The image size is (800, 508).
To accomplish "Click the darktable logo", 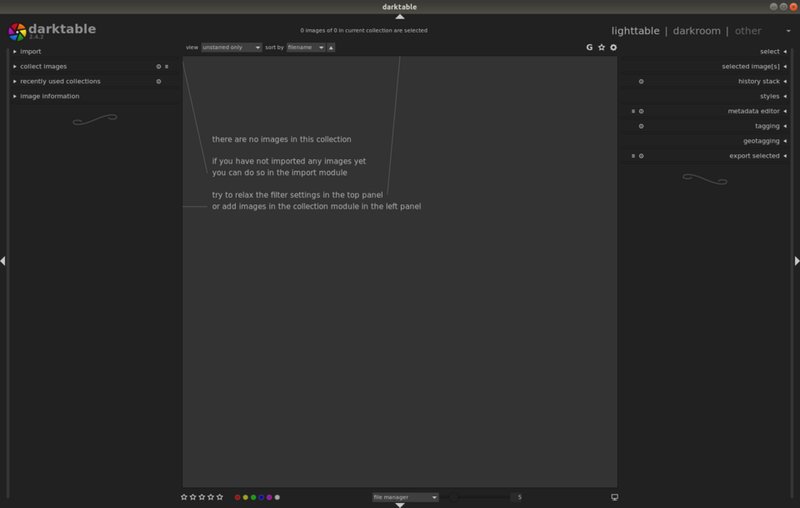I will point(17,32).
